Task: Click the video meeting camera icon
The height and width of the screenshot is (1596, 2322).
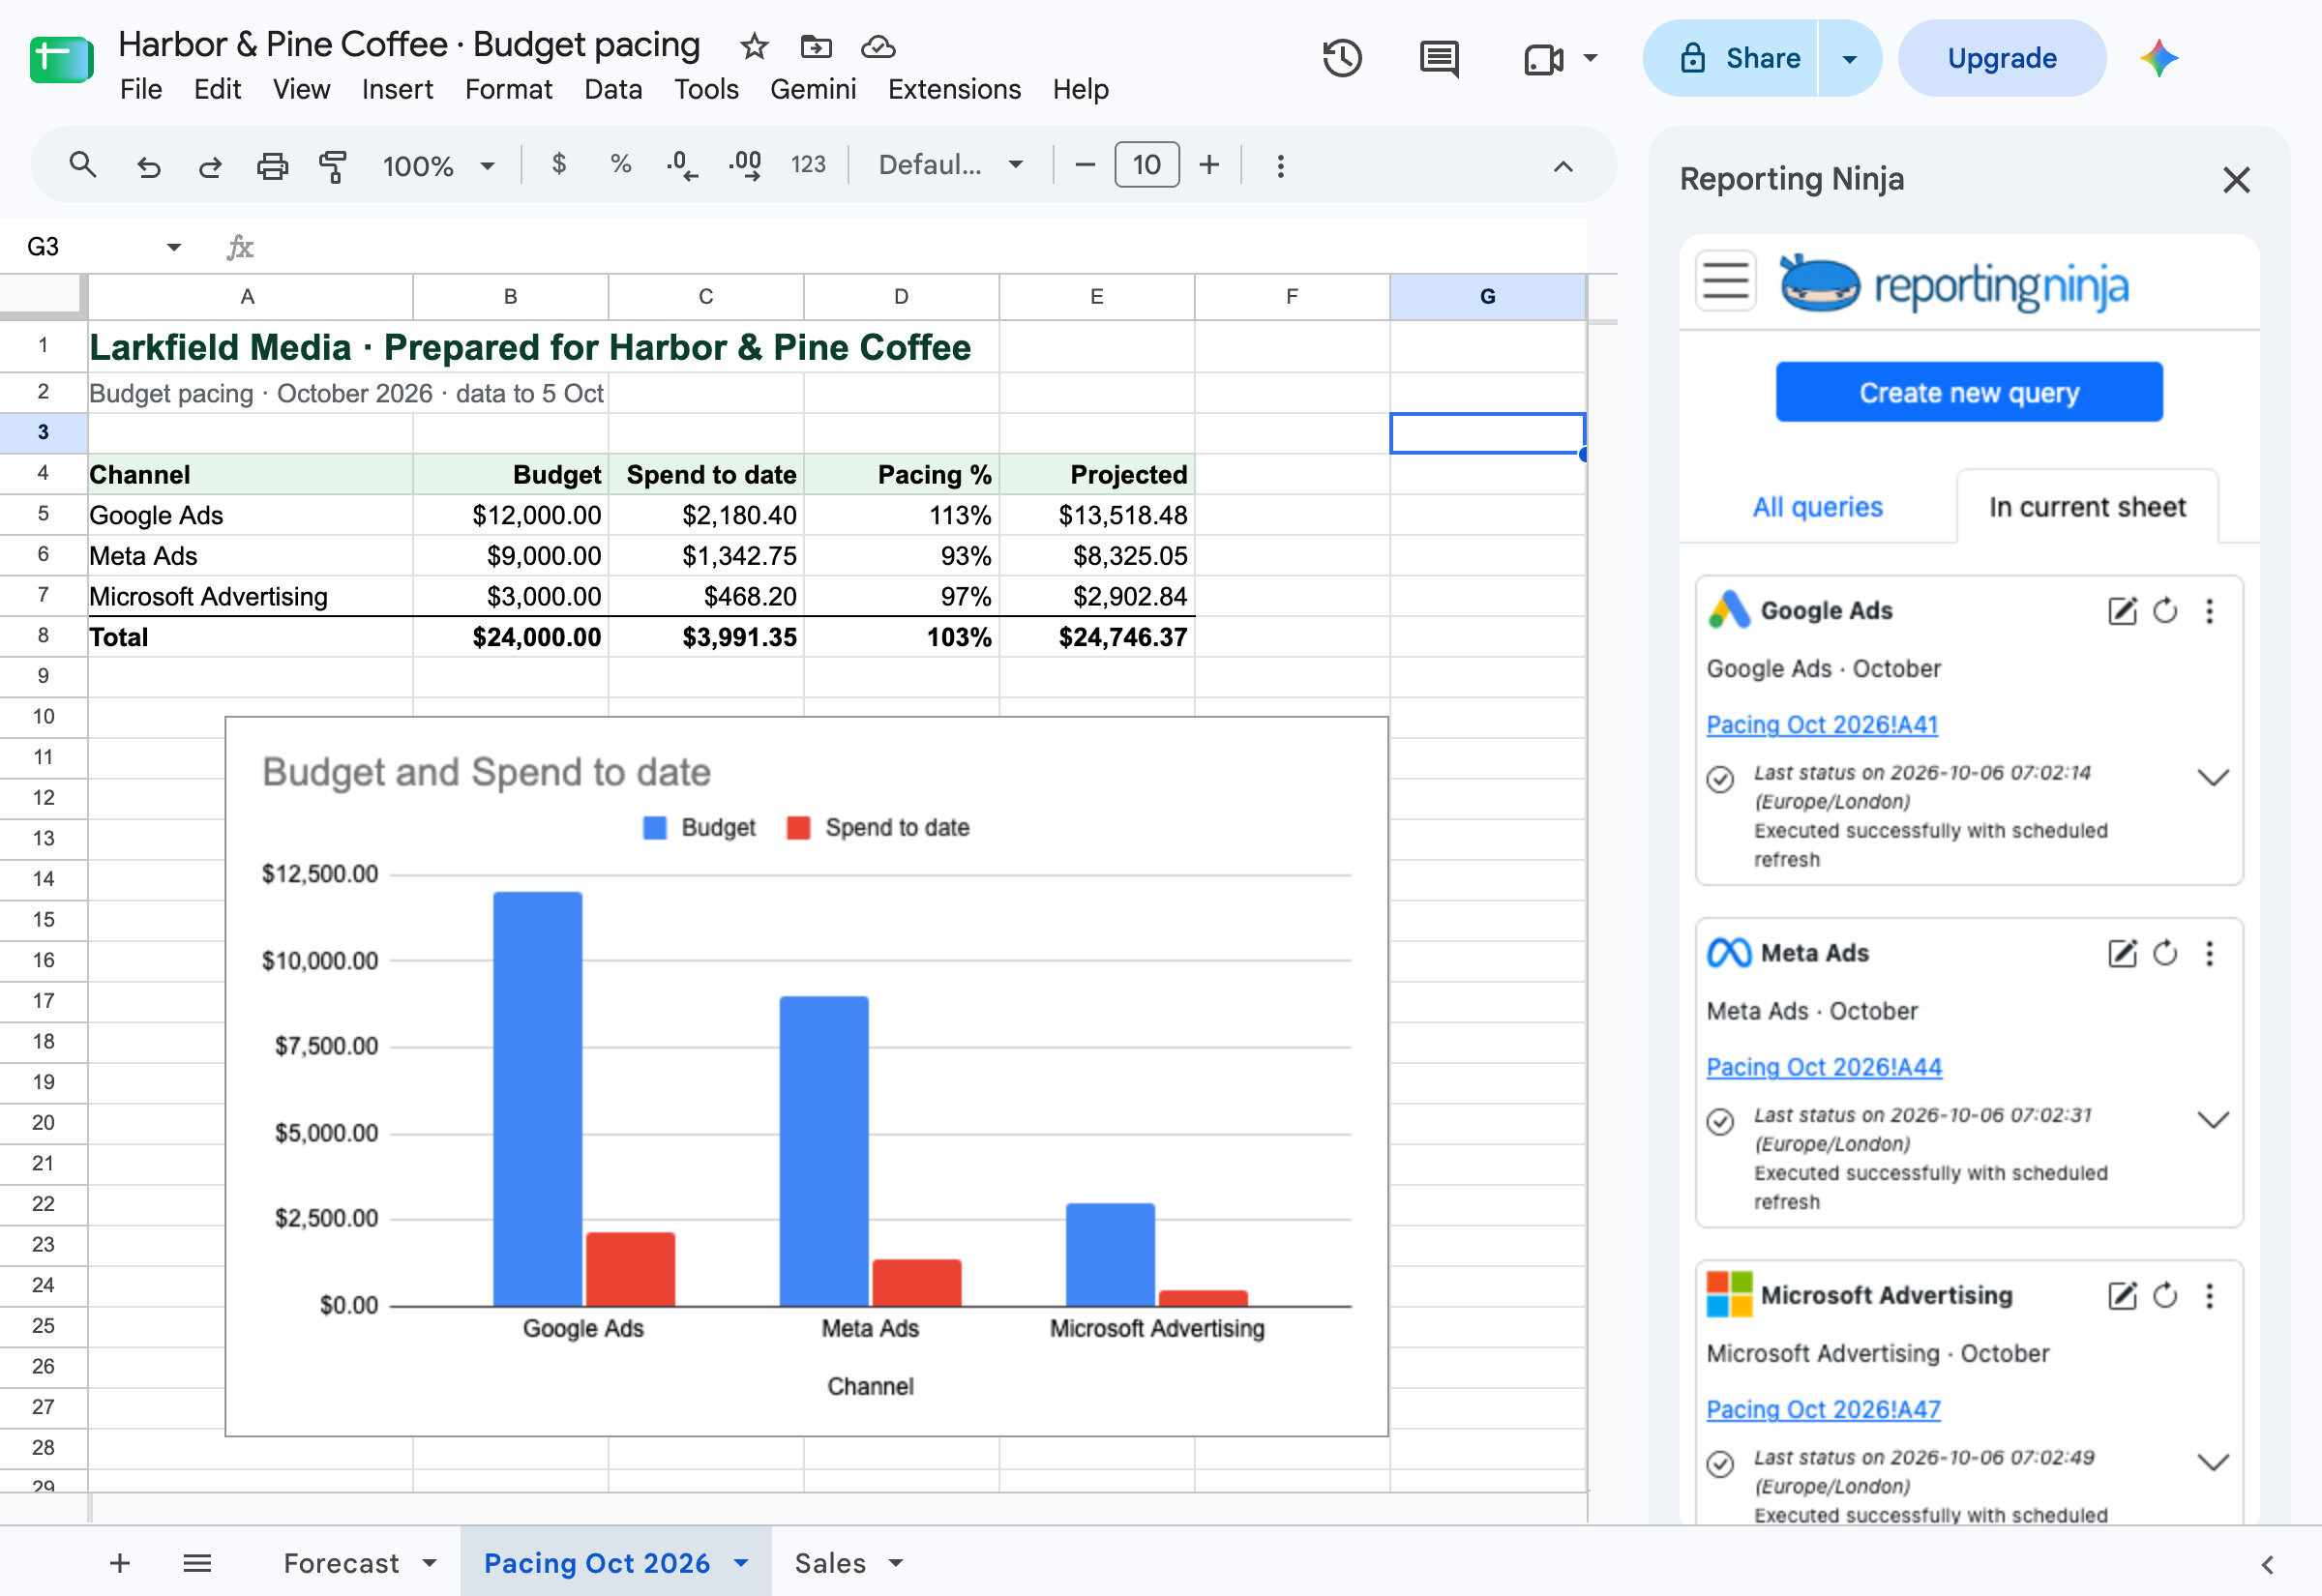Action: [1543, 59]
